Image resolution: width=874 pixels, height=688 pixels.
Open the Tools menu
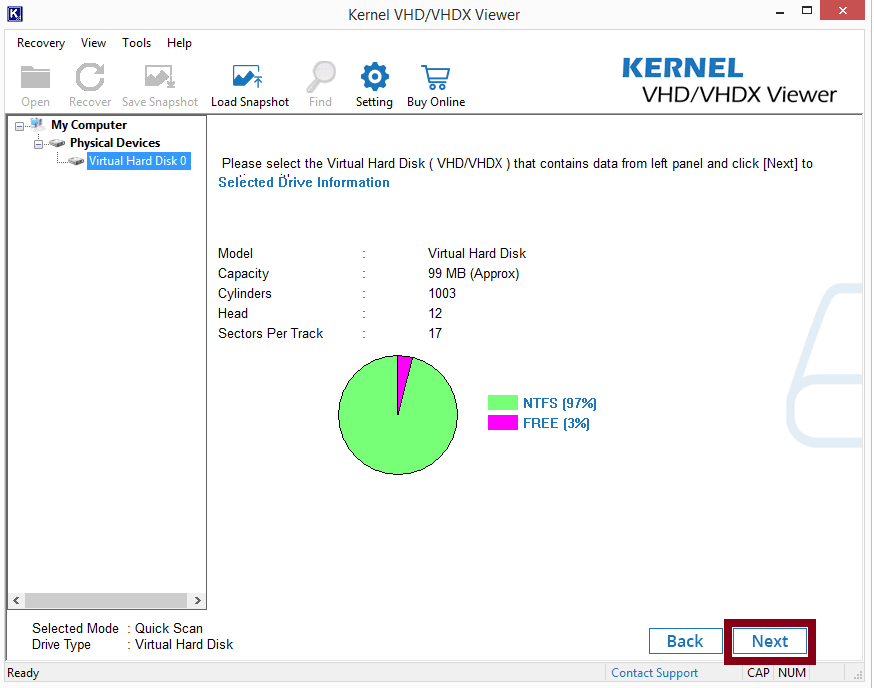(137, 43)
